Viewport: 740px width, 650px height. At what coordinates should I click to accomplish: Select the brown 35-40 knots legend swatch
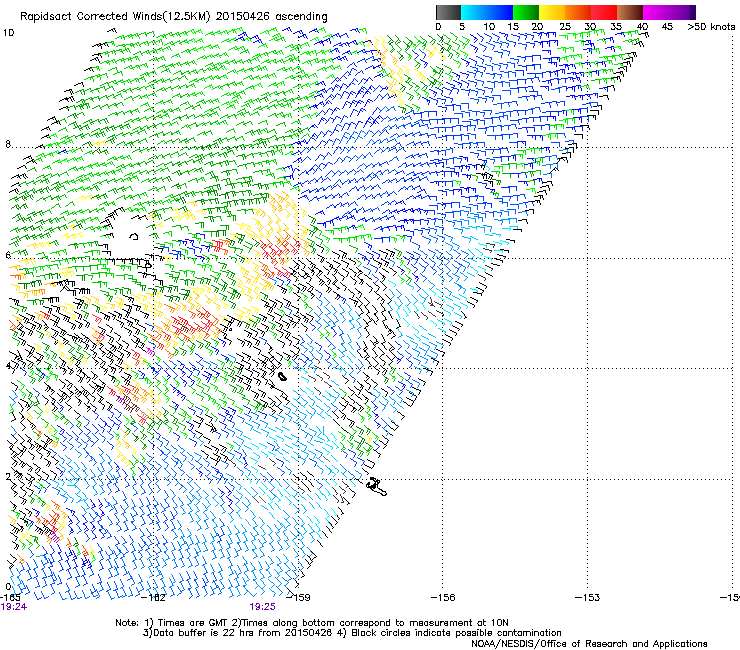click(630, 12)
